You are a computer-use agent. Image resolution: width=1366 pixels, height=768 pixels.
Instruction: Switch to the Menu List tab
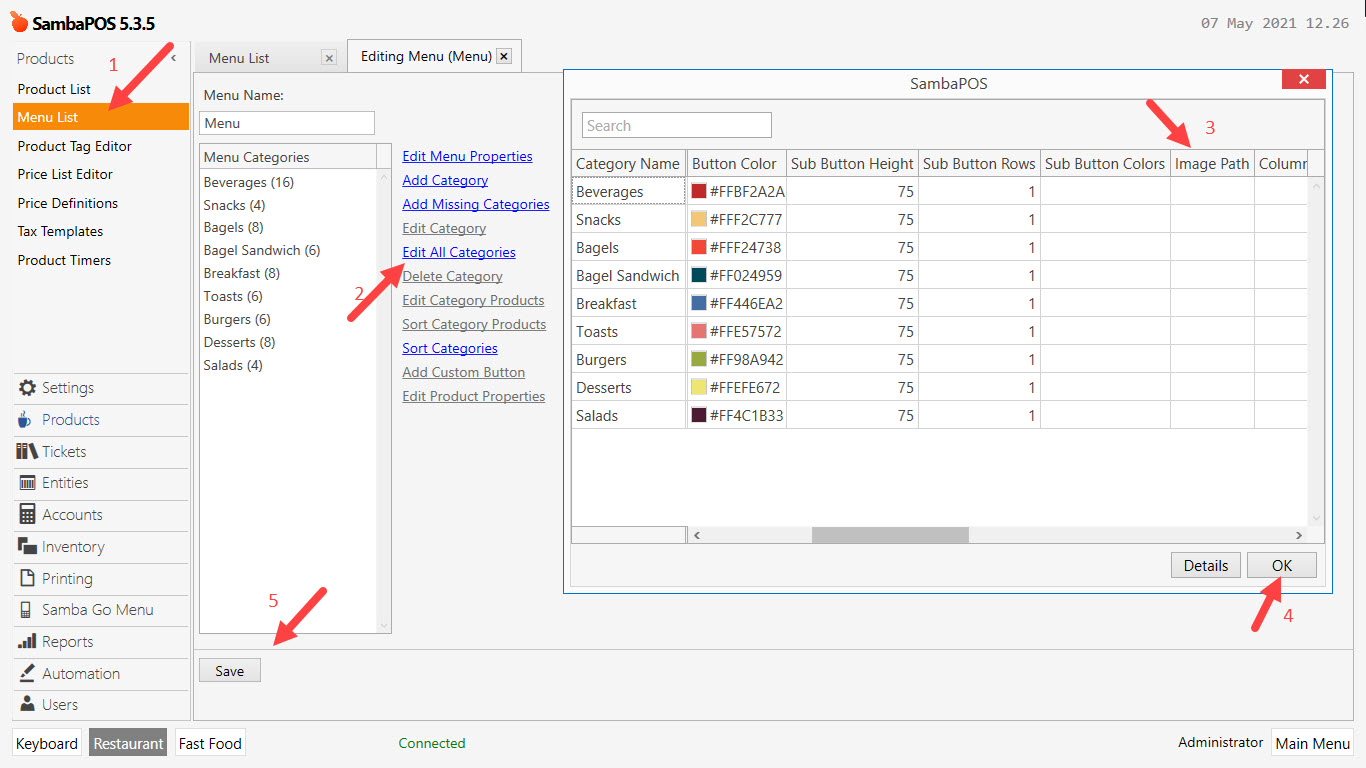pyautogui.click(x=238, y=57)
